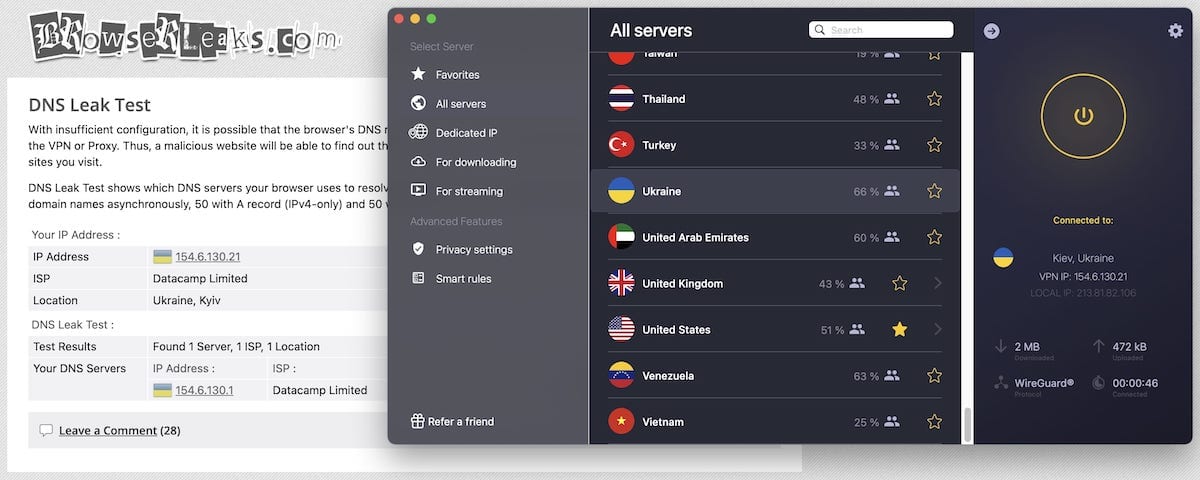Click the search magnifier icon
The image size is (1200, 480).
[x=820, y=30]
